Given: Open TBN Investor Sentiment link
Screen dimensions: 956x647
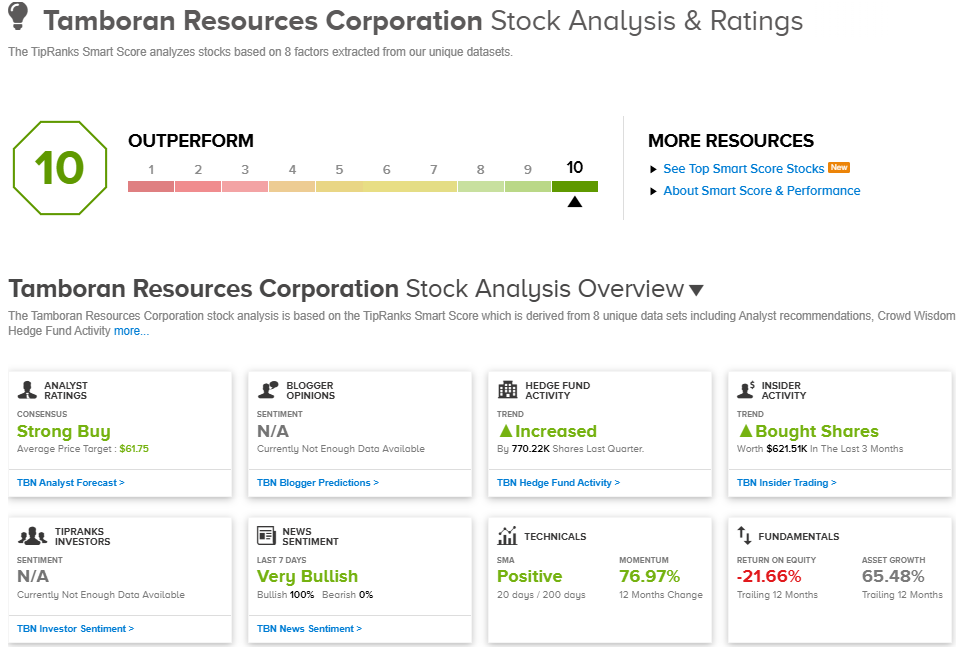Looking at the screenshot, I should tap(76, 628).
